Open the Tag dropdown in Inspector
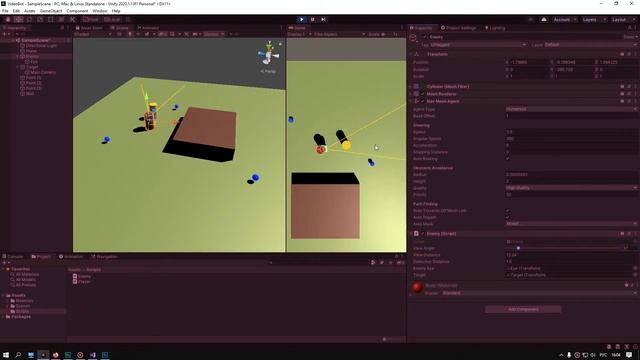 pos(478,44)
